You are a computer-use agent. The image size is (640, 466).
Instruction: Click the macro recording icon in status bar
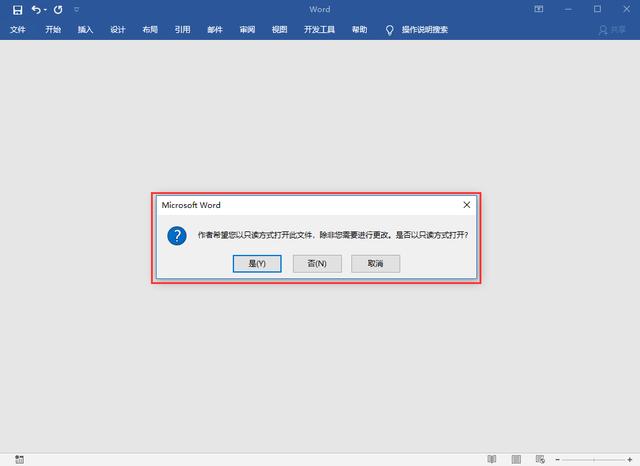(x=19, y=459)
